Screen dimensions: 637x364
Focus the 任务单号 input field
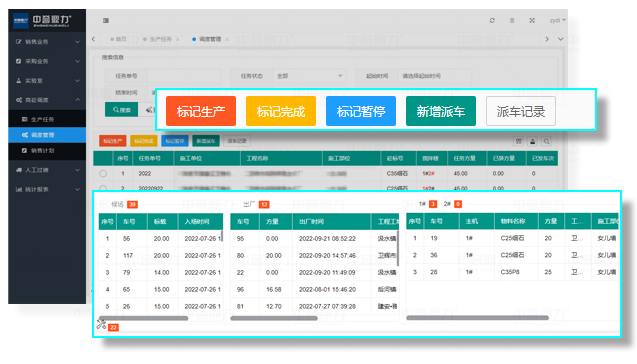pos(184,76)
